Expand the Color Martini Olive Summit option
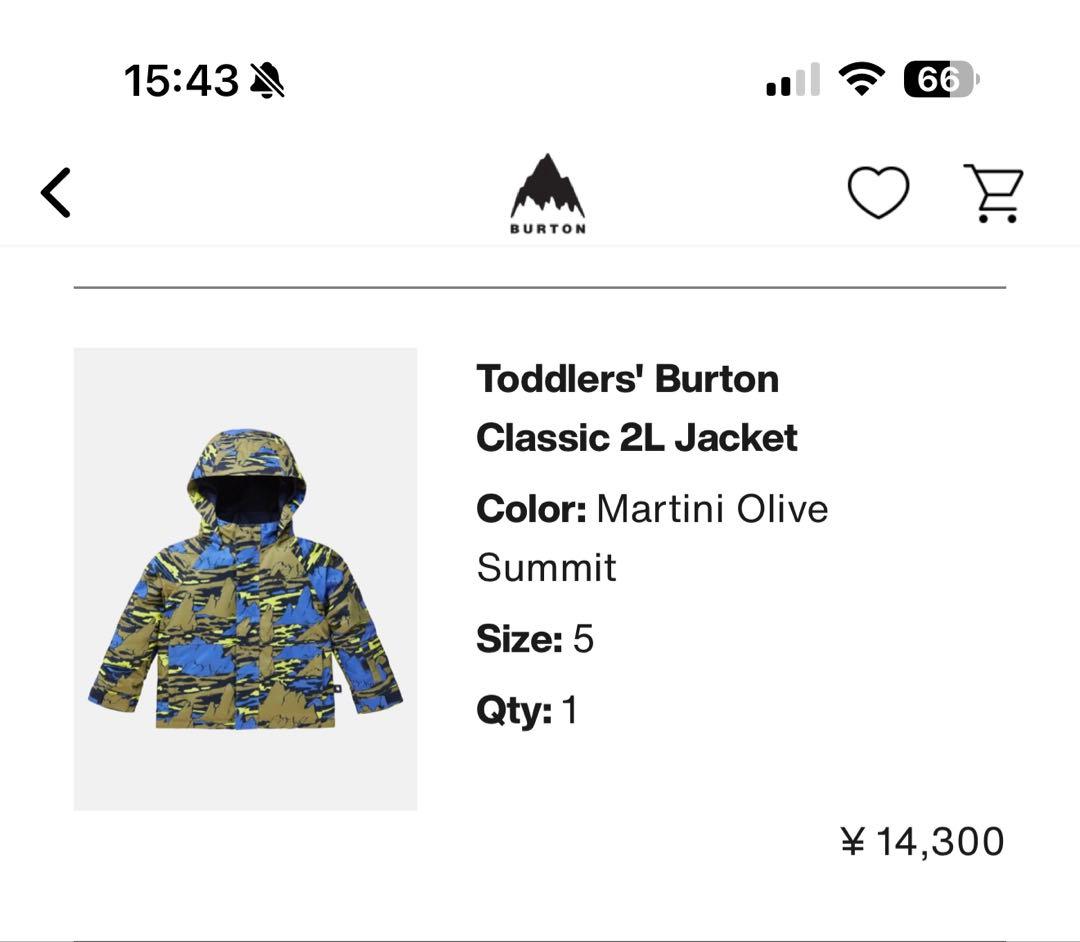Image resolution: width=1080 pixels, height=942 pixels. 653,537
